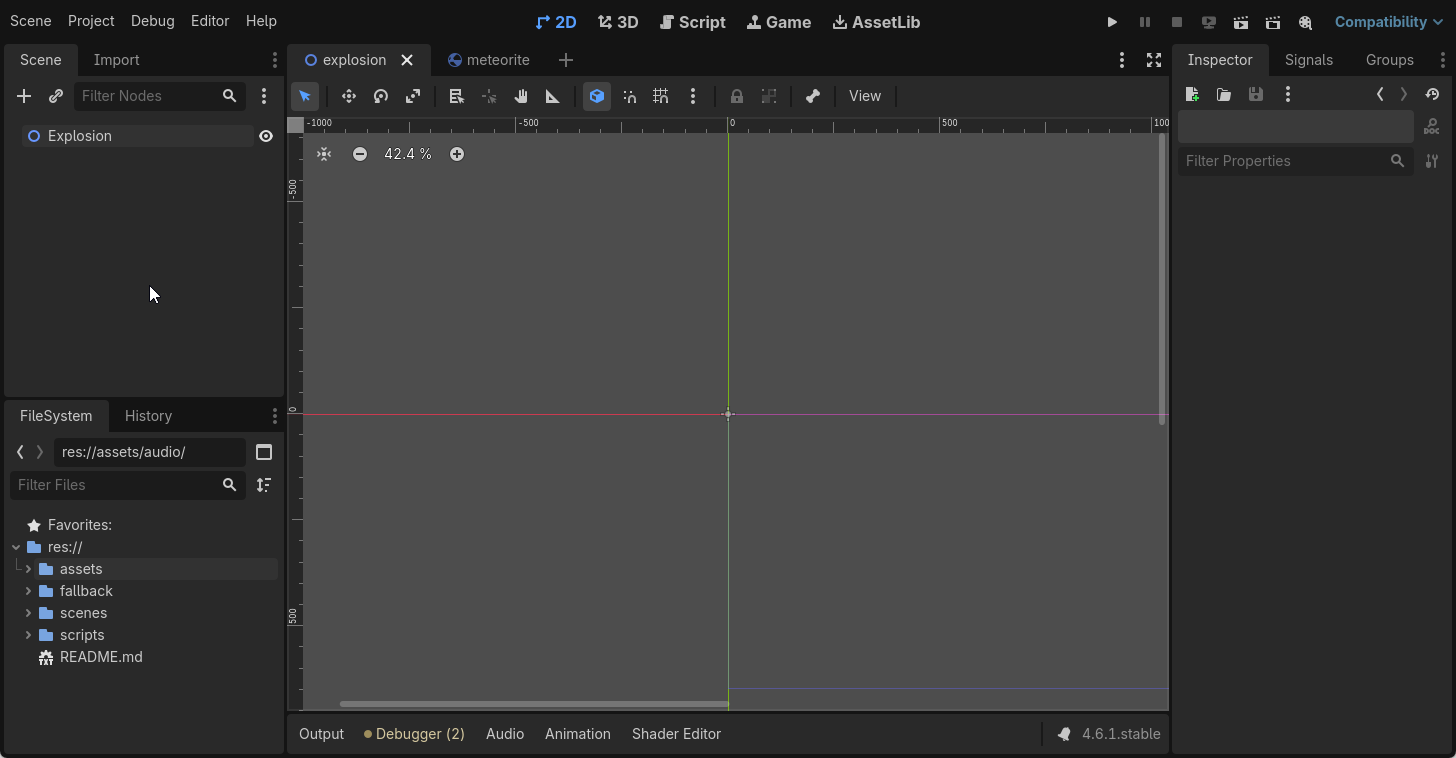Focus the Filter Nodes search field
This screenshot has height=758, width=1456.
pos(159,96)
